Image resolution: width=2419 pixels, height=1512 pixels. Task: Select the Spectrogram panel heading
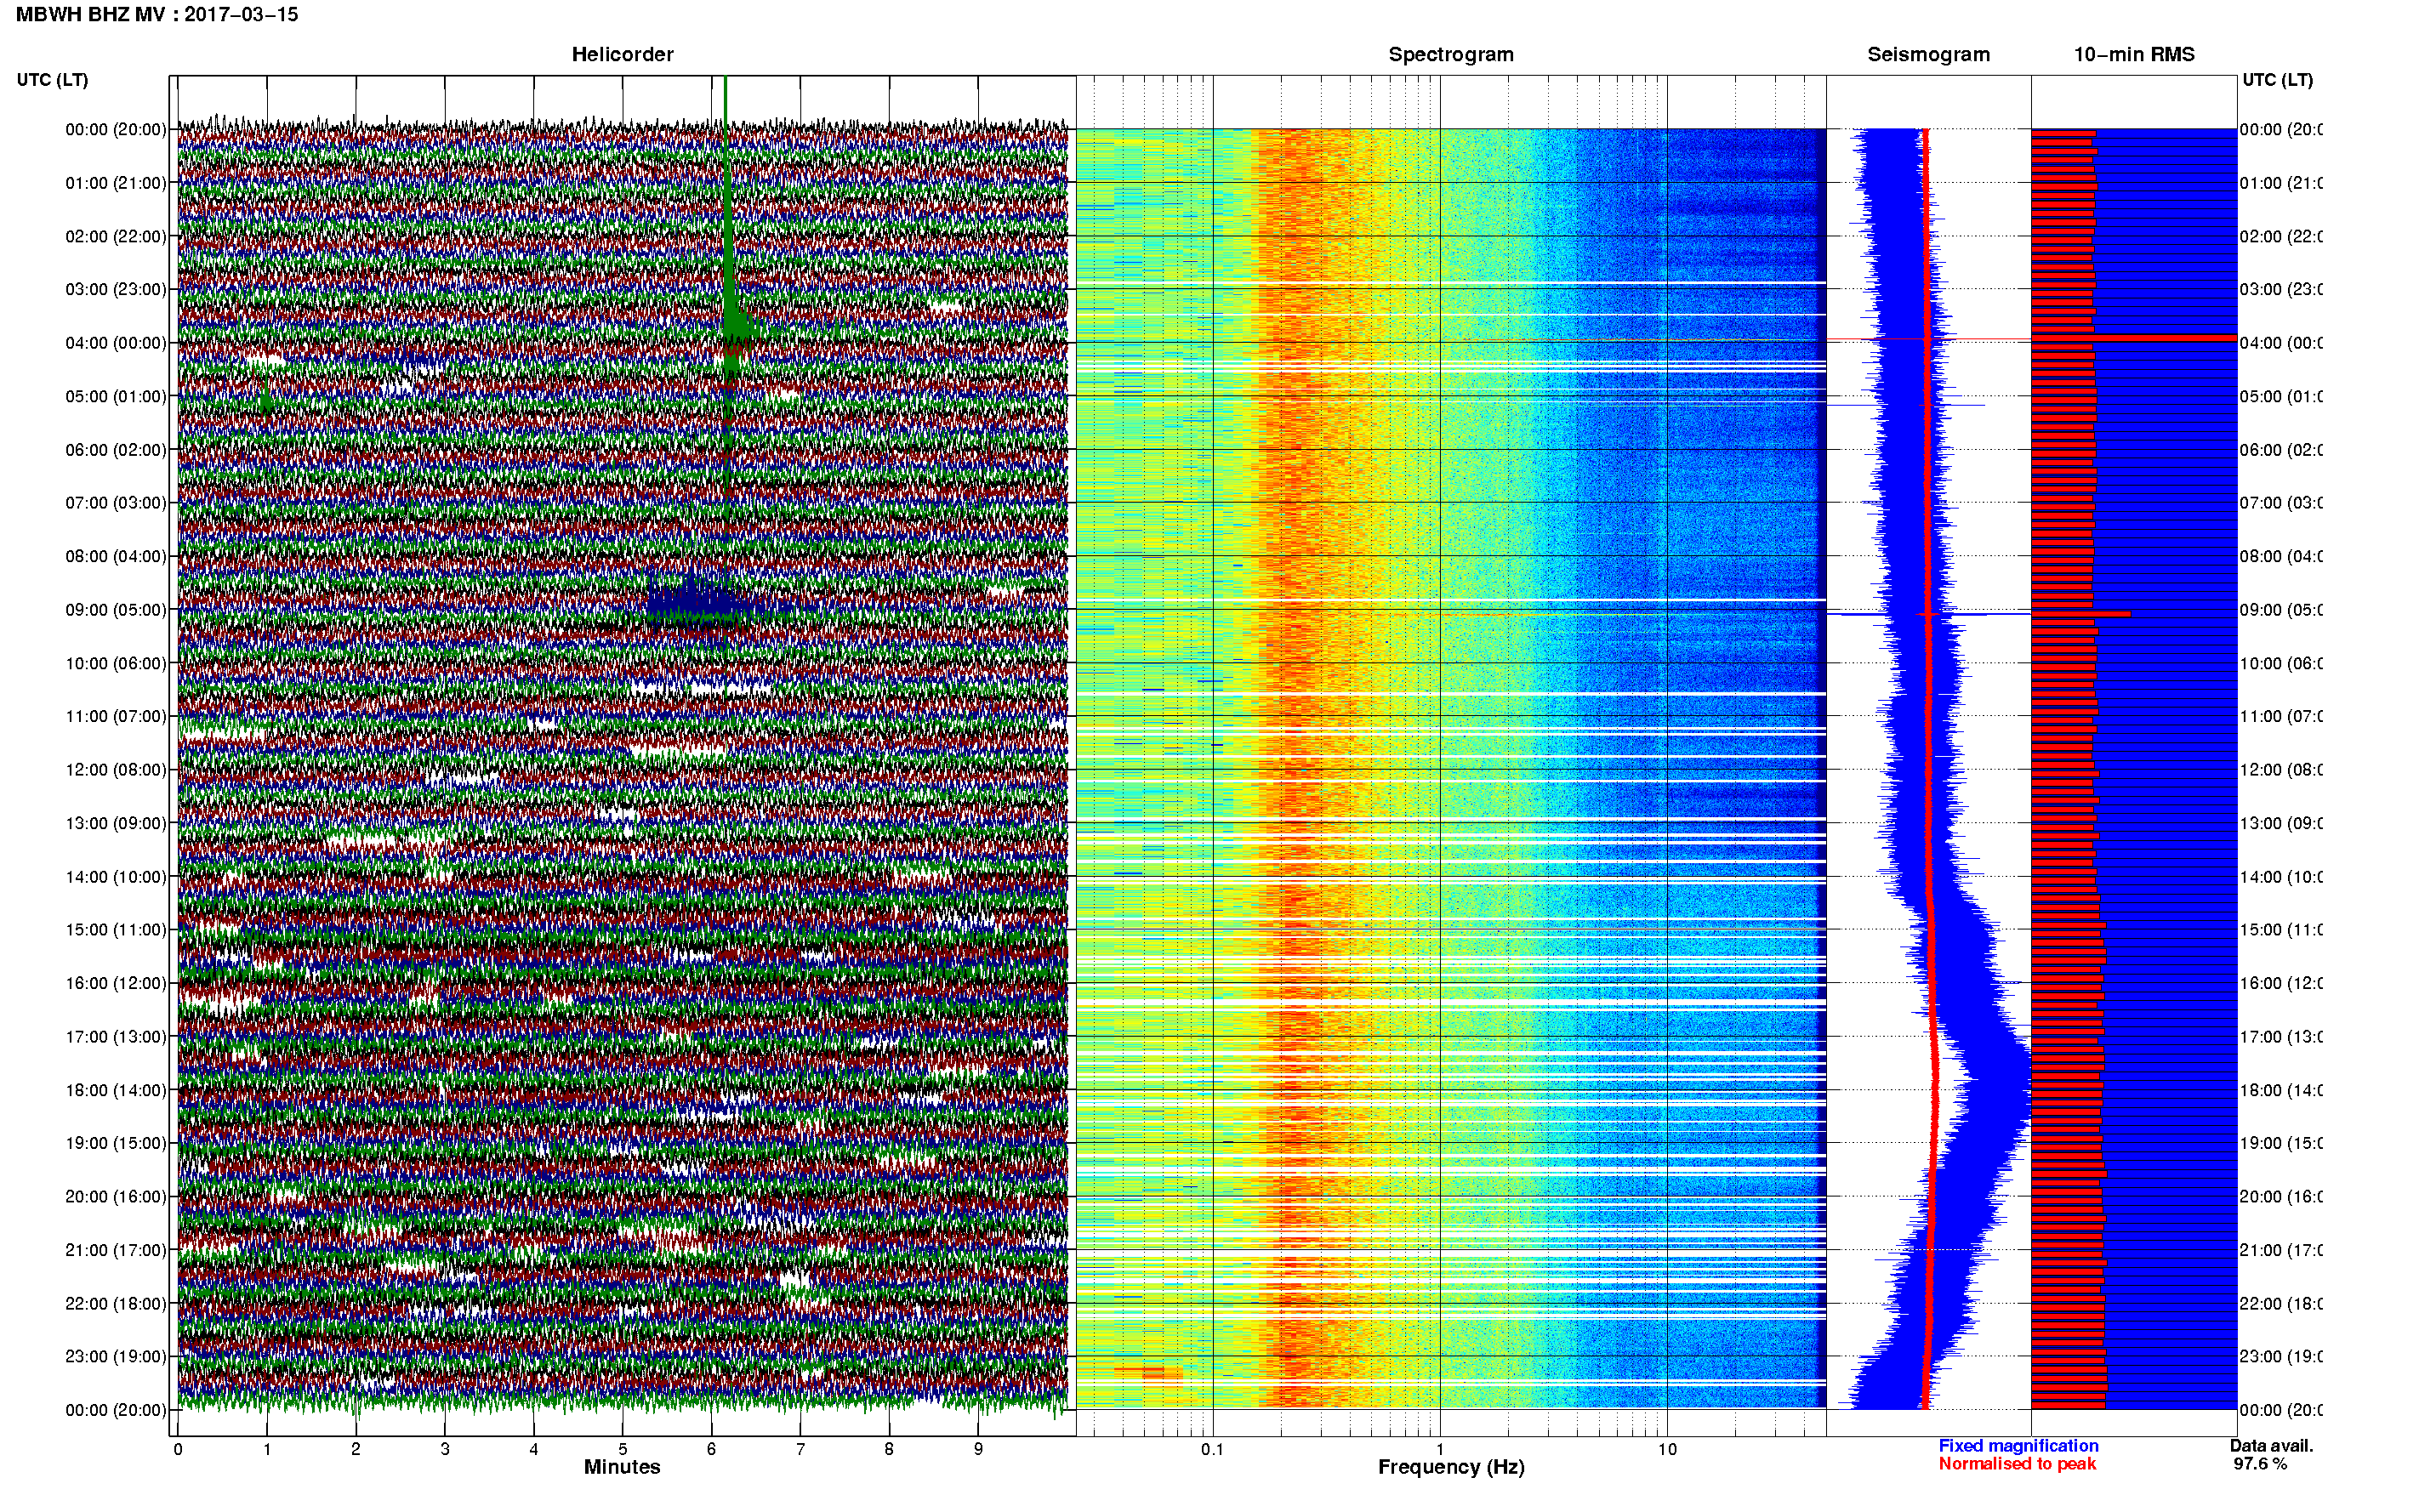pyautogui.click(x=1450, y=54)
